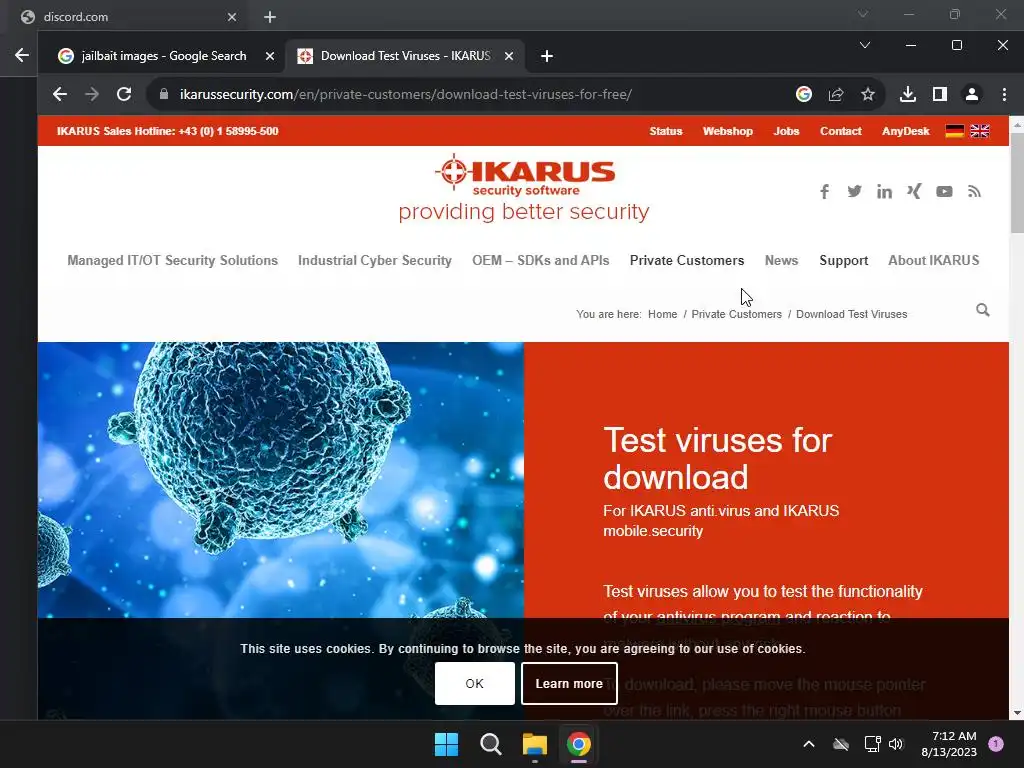1024x768 pixels.
Task: Open Support menu item
Action: pos(844,260)
